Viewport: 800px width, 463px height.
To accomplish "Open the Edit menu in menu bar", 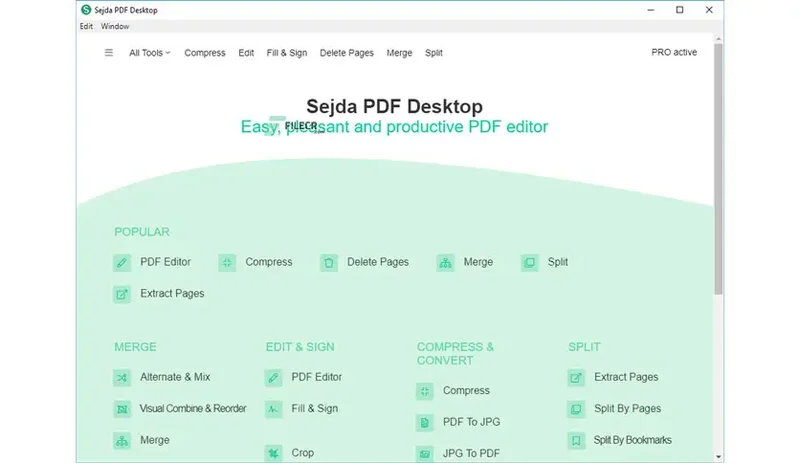I will (x=86, y=26).
